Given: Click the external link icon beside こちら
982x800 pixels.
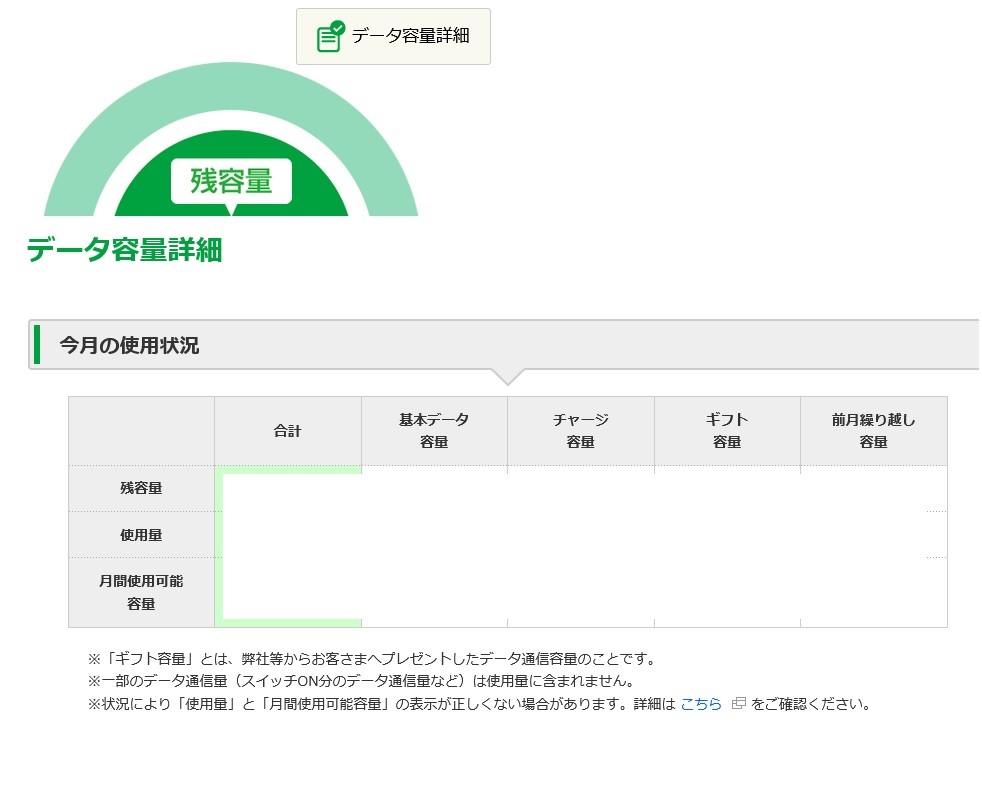Looking at the screenshot, I should click(x=739, y=704).
